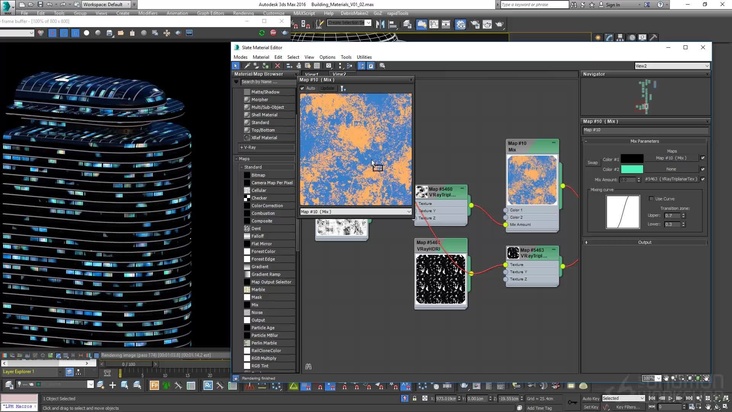Open the Map #10 preview name dropdown
The height and width of the screenshot is (412, 732).
coord(408,211)
